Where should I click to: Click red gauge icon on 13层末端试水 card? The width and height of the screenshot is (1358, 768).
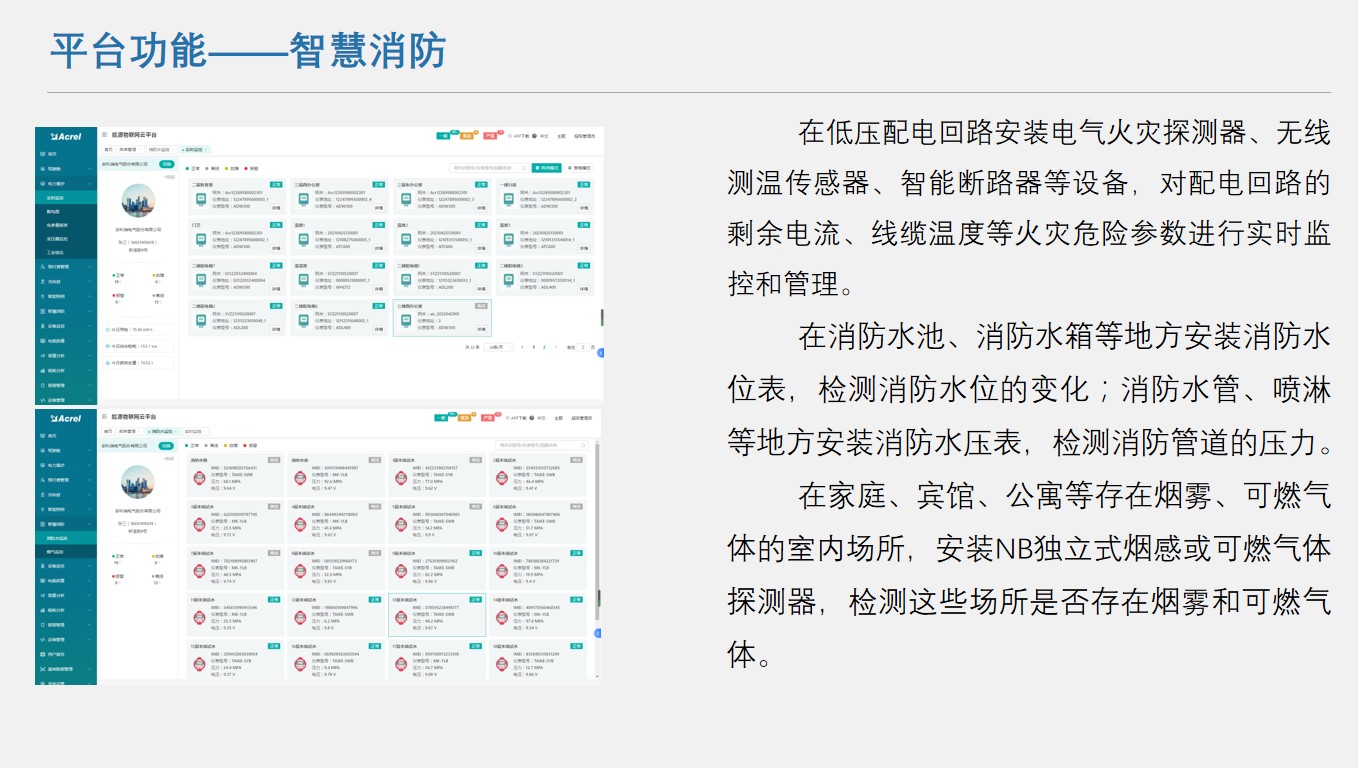[401, 617]
